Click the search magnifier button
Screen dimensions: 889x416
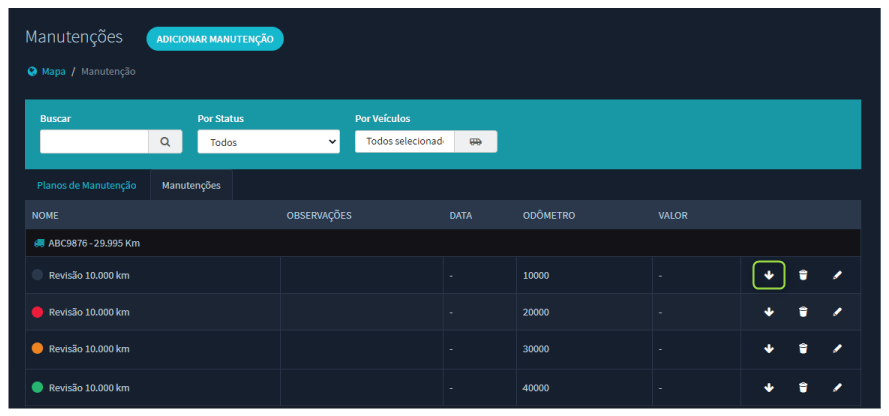tap(166, 142)
